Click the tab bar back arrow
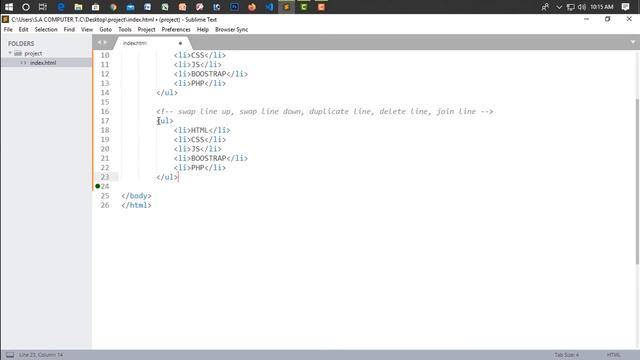Image resolution: width=640 pixels, height=360 pixels. 99,42
